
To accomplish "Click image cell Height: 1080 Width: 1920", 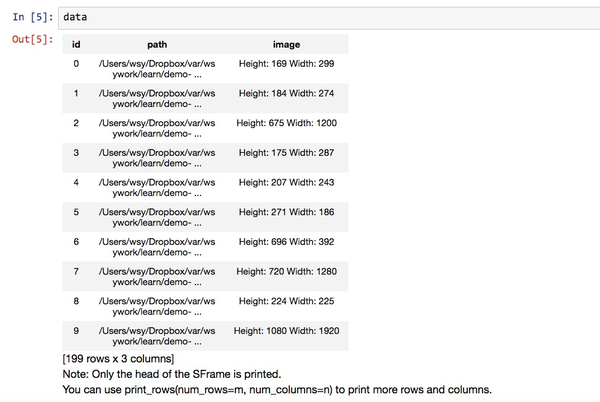I will 286,330.
